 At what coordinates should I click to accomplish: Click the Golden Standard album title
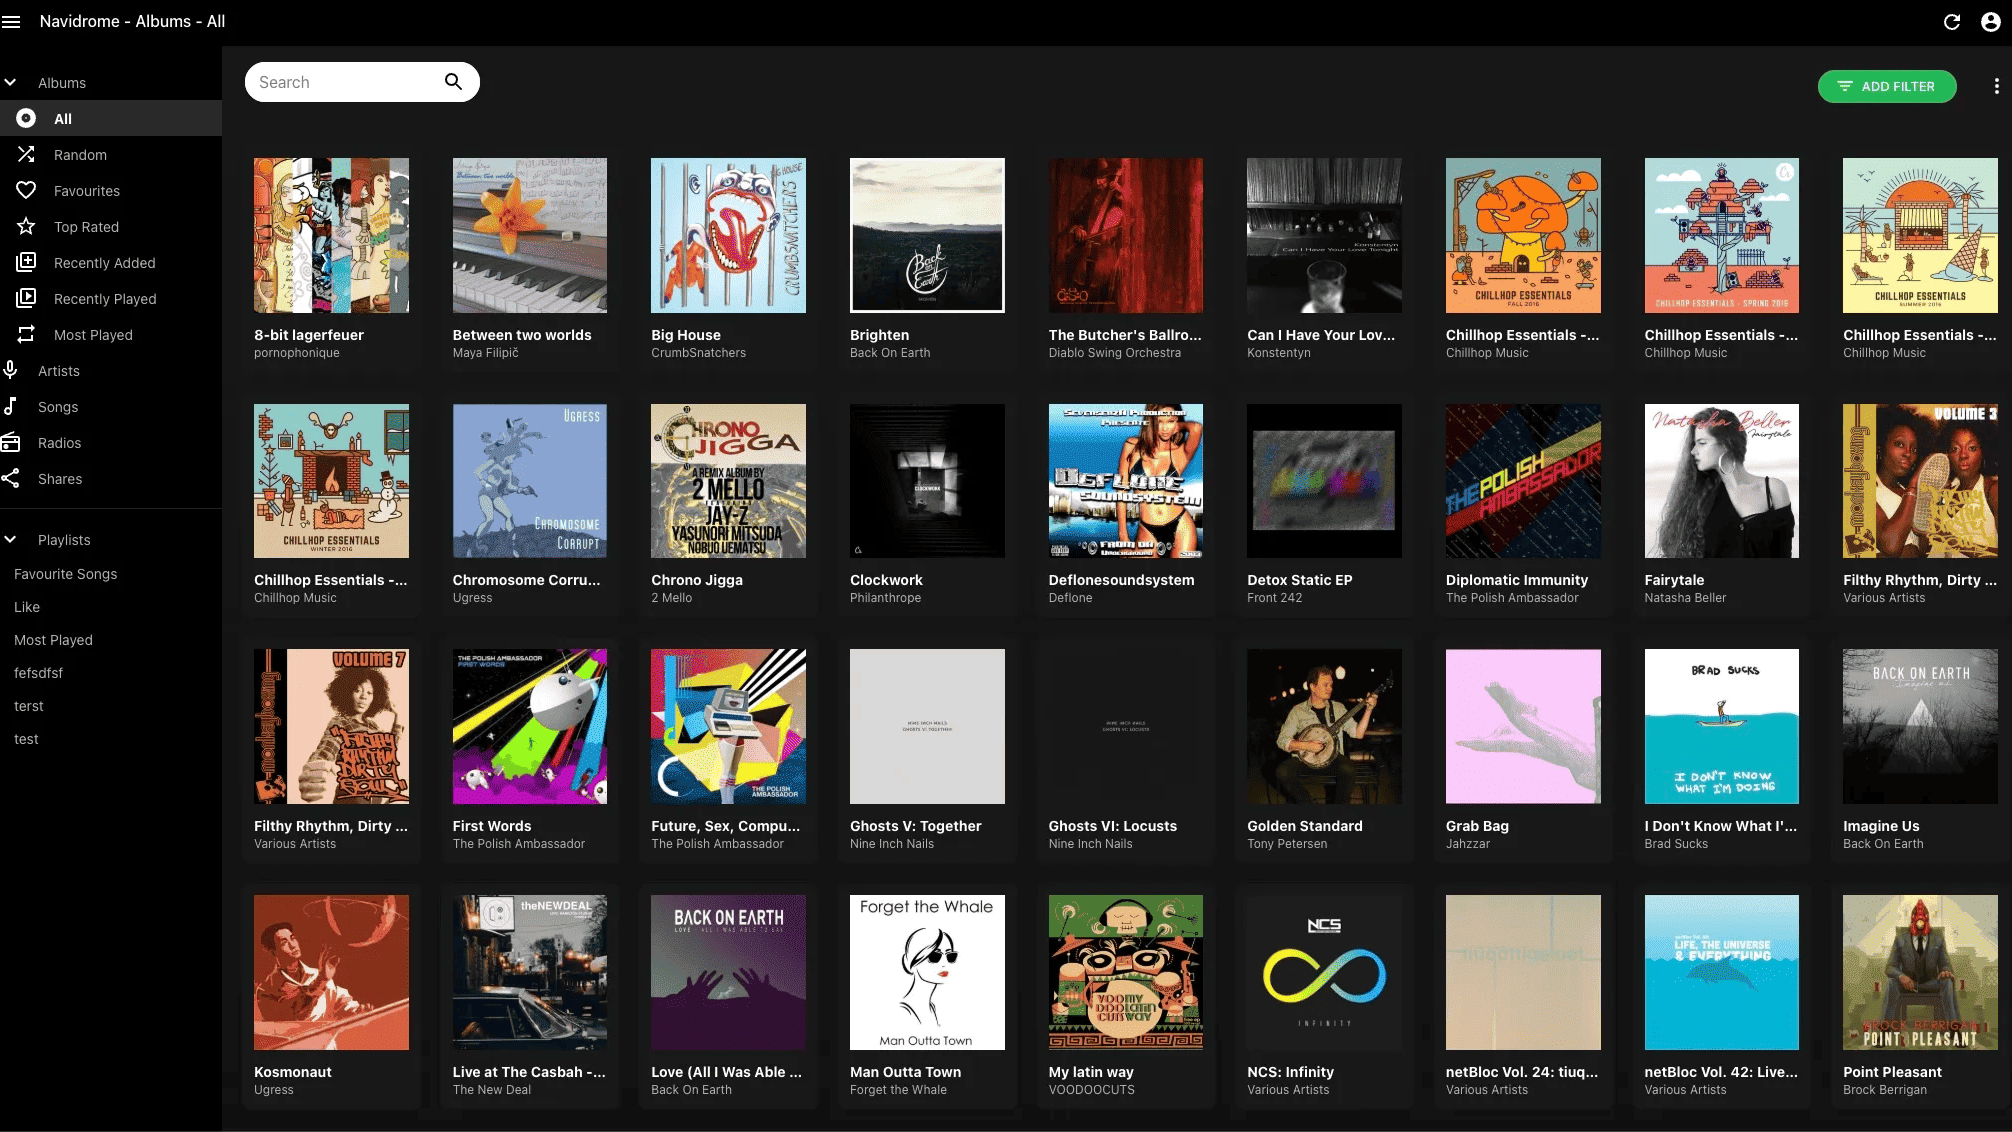[x=1304, y=826]
